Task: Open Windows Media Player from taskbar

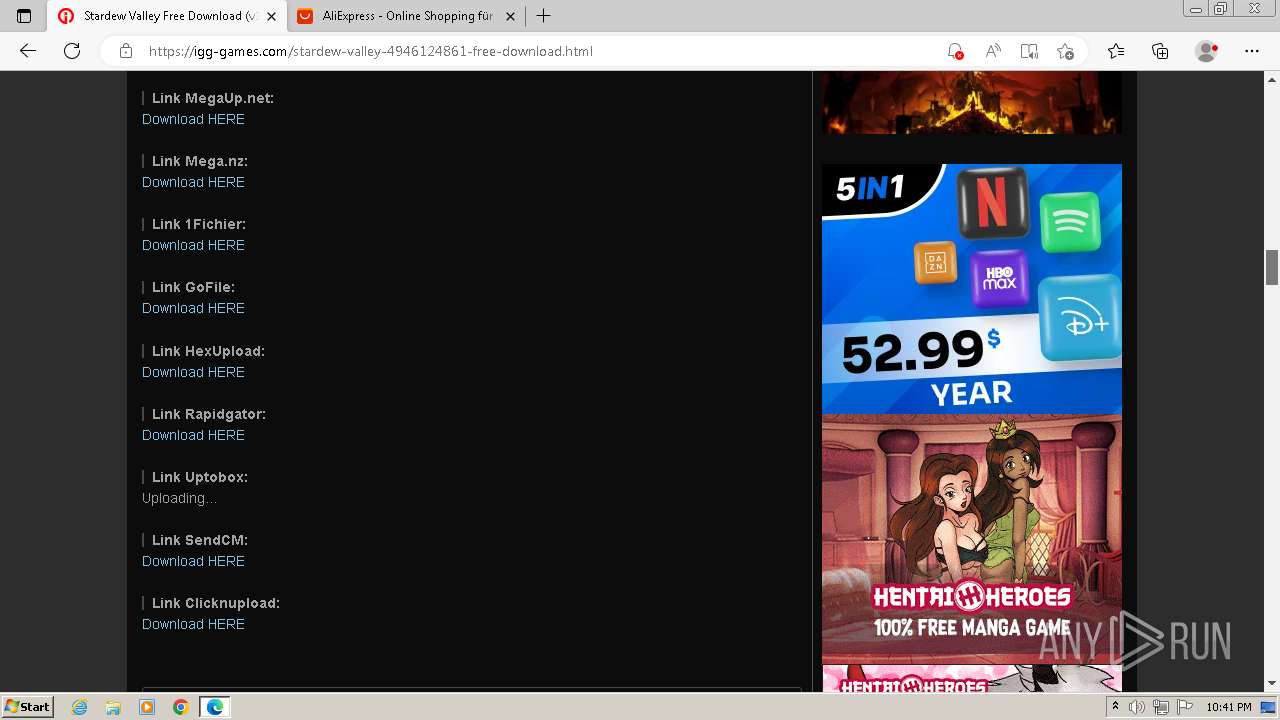Action: tap(147, 707)
